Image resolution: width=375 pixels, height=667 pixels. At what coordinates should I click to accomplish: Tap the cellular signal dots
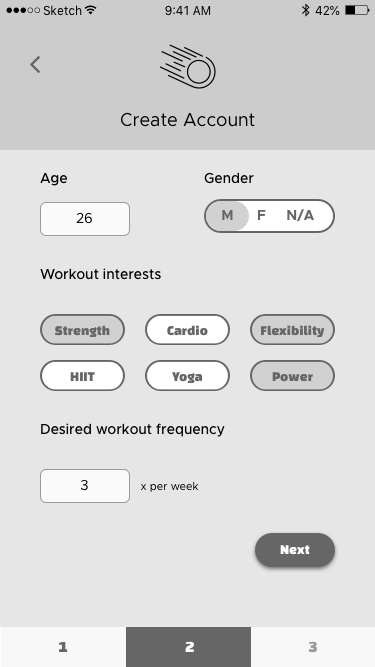pyautogui.click(x=23, y=10)
